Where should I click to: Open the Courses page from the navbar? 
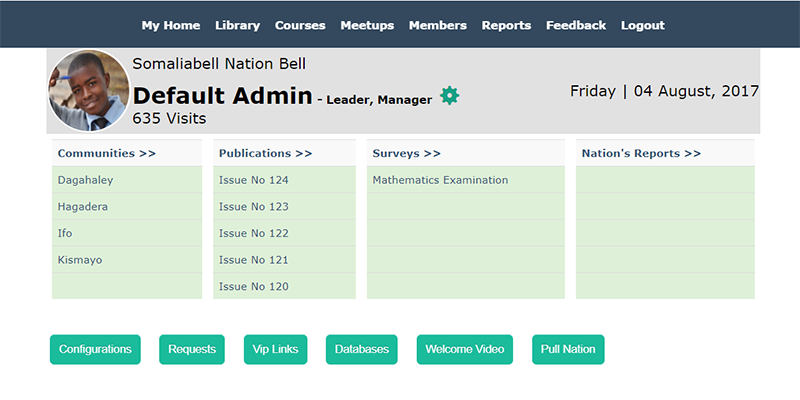pyautogui.click(x=300, y=25)
